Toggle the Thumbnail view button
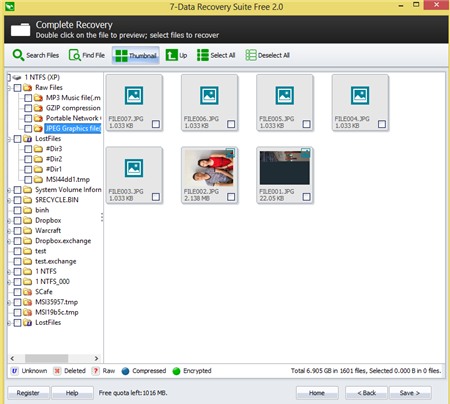The height and width of the screenshot is (404, 450). click(136, 55)
